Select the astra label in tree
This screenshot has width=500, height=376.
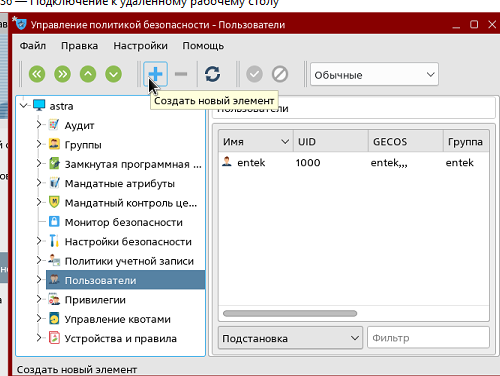[61, 106]
